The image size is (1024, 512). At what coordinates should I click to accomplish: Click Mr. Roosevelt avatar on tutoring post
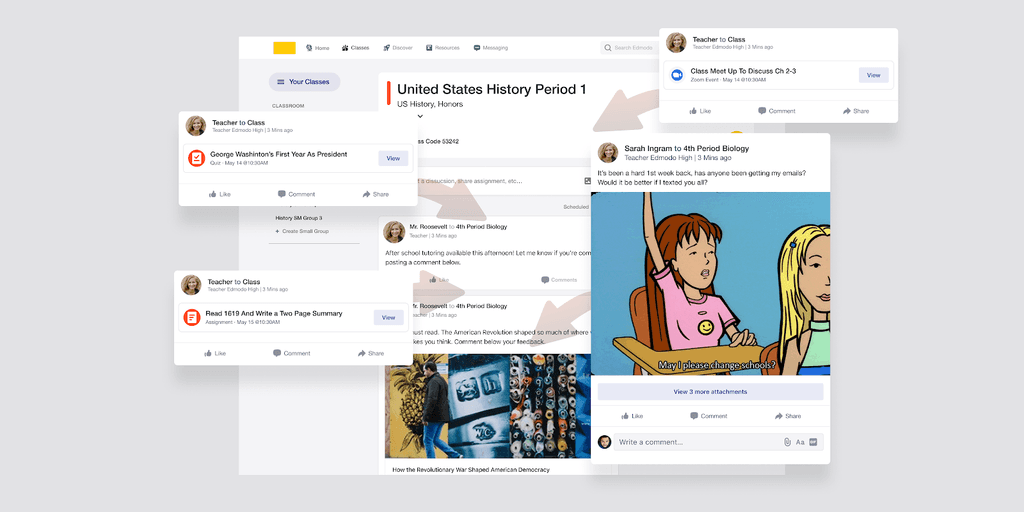pos(394,231)
